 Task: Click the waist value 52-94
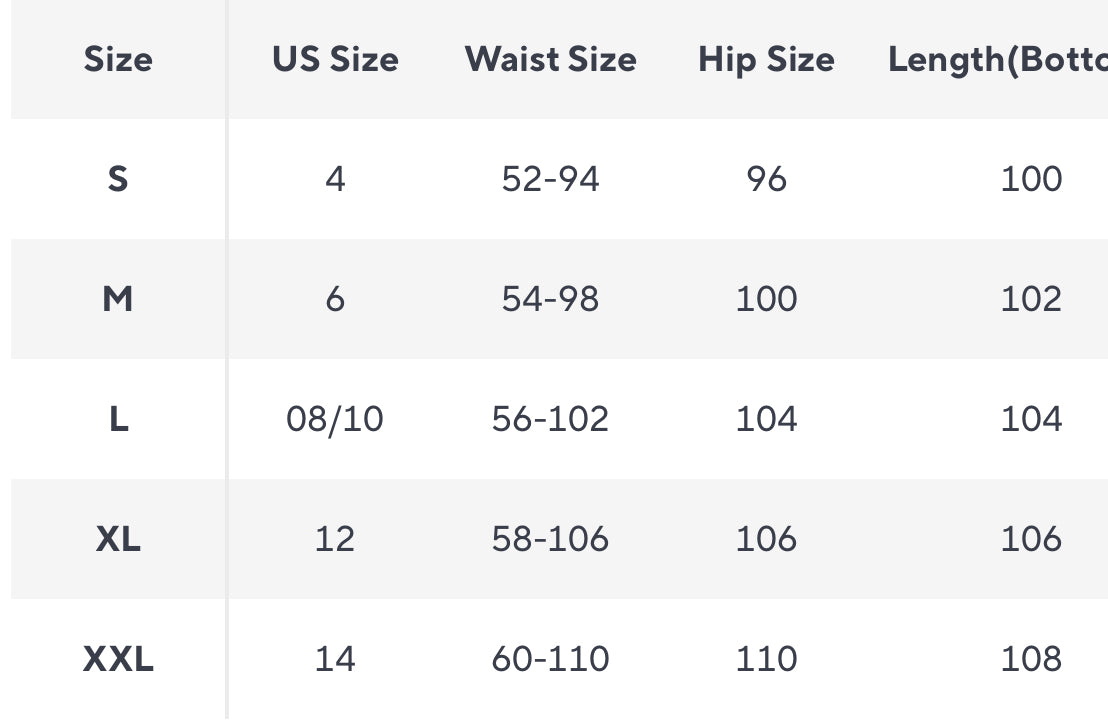tap(550, 179)
